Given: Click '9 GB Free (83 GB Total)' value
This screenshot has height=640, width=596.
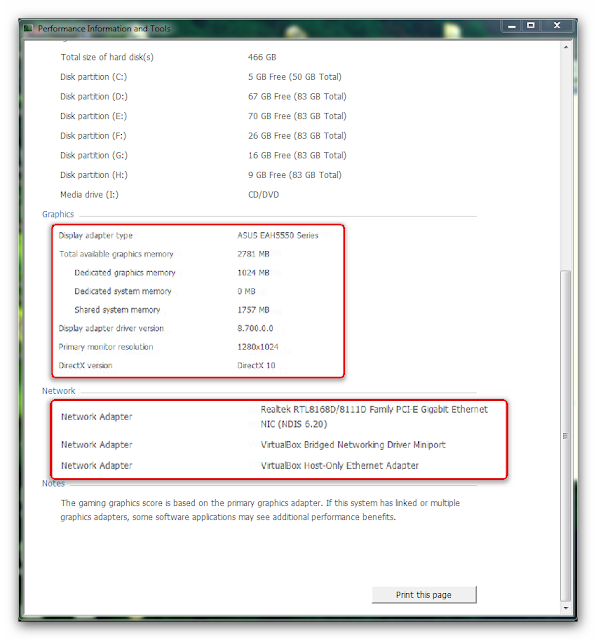Looking at the screenshot, I should tap(295, 175).
